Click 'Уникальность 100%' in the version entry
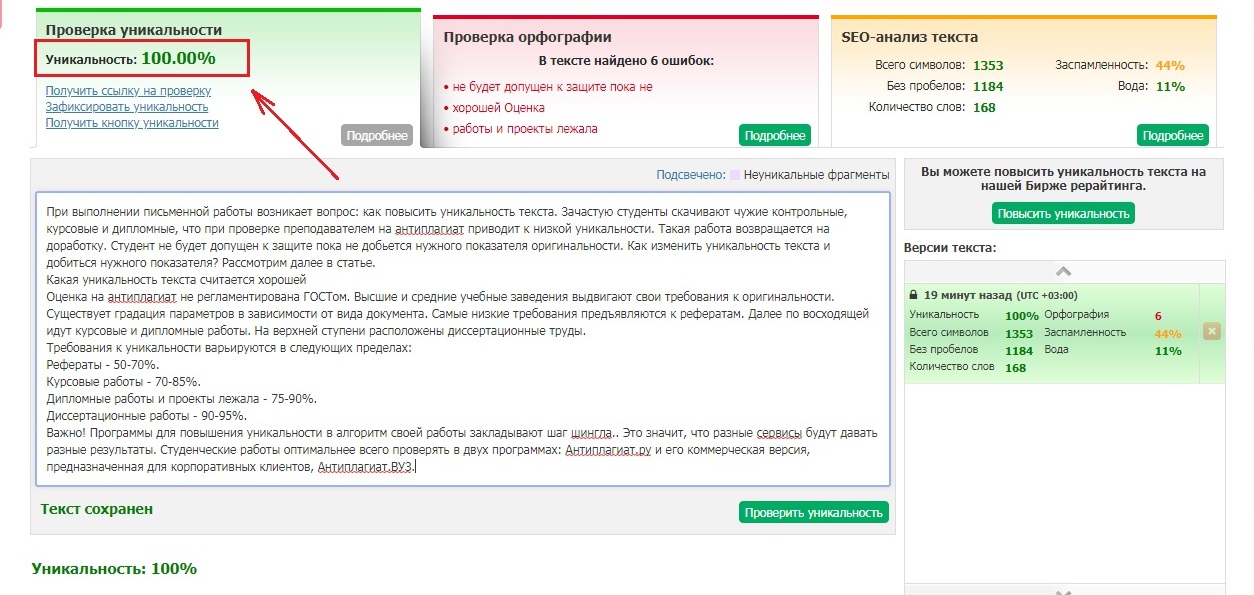 [974, 315]
